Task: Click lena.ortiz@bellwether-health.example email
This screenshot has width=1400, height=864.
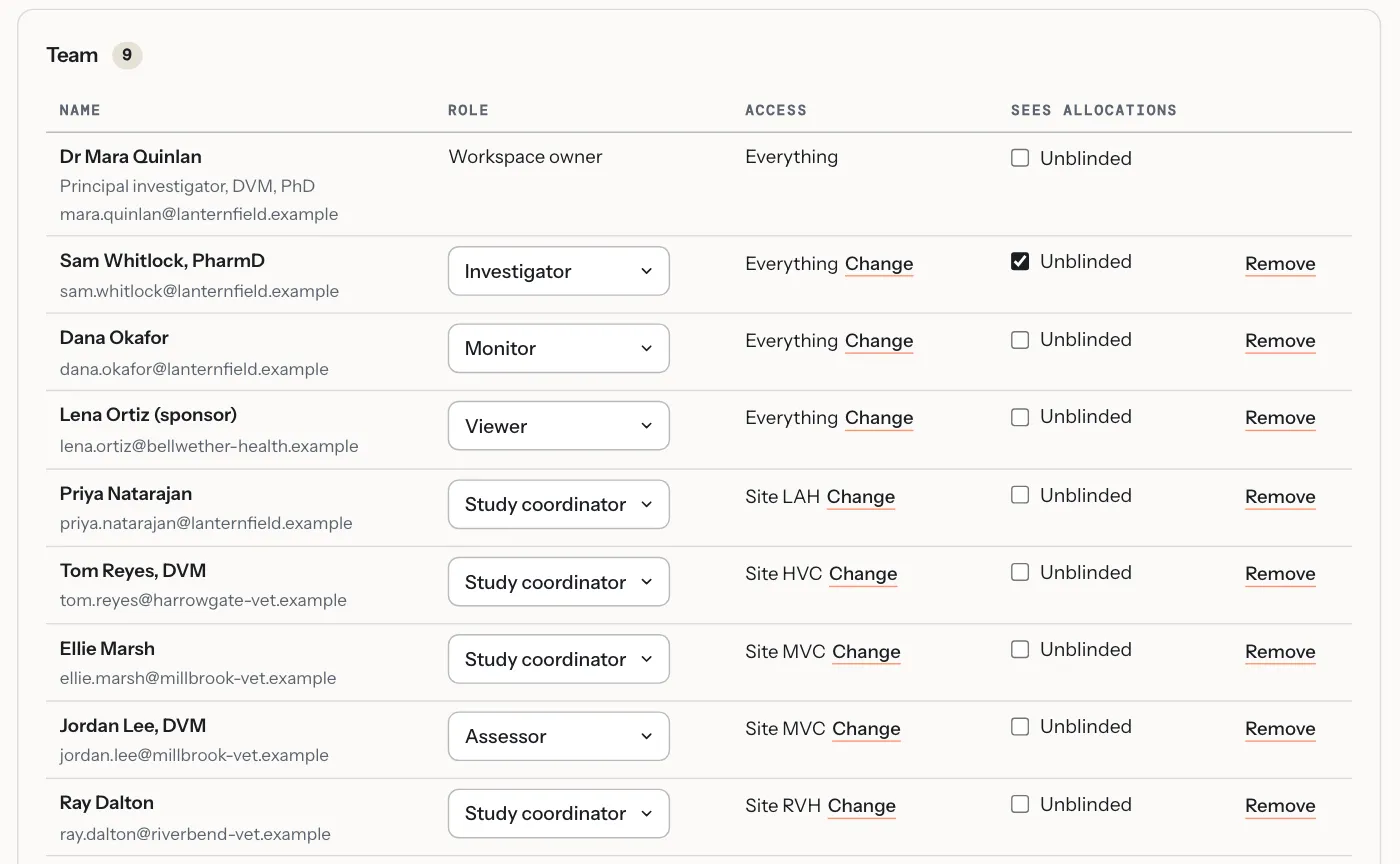Action: tap(209, 446)
